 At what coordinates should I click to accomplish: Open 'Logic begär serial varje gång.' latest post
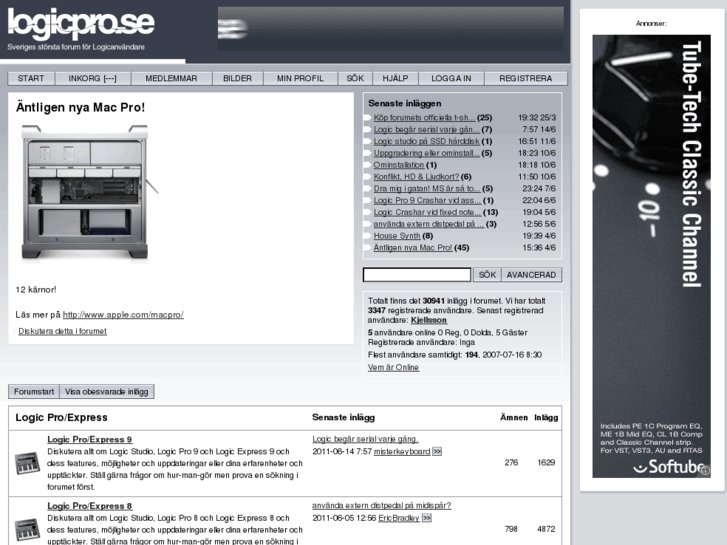(x=365, y=439)
